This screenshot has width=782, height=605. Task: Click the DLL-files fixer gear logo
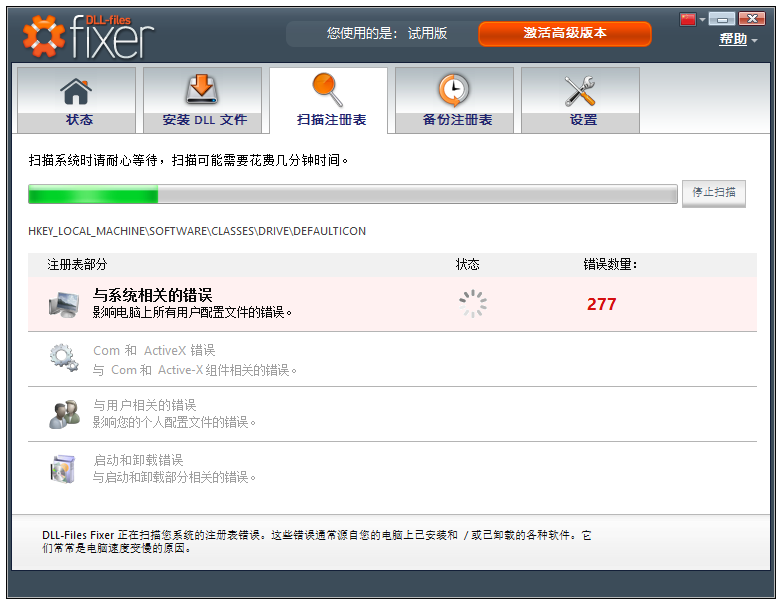pos(44,36)
